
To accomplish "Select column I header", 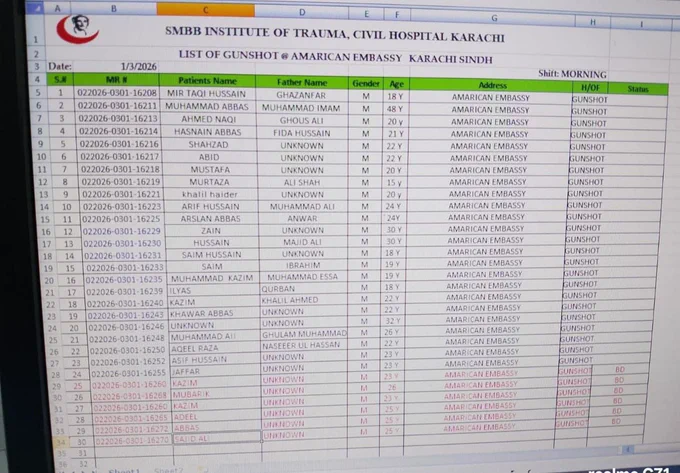I will click(x=642, y=24).
